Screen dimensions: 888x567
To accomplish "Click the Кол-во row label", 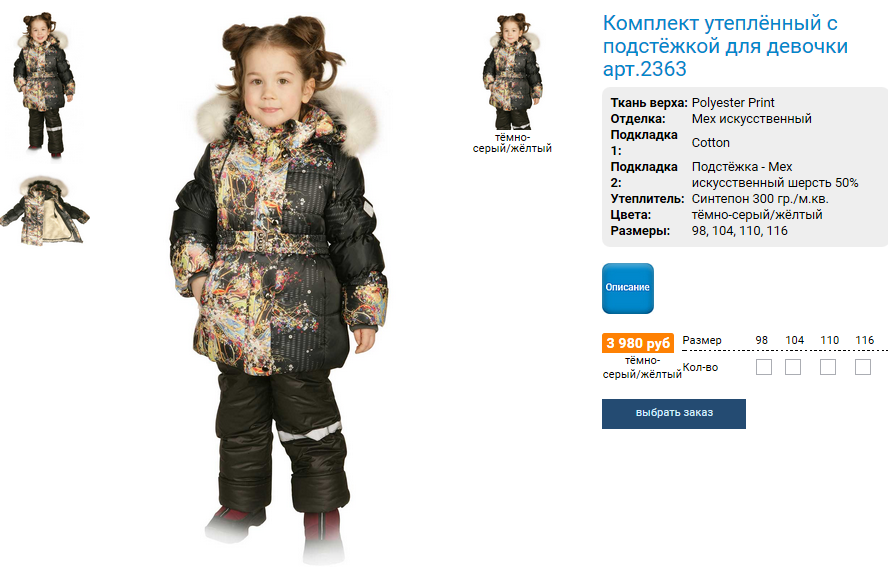I will tap(700, 367).
